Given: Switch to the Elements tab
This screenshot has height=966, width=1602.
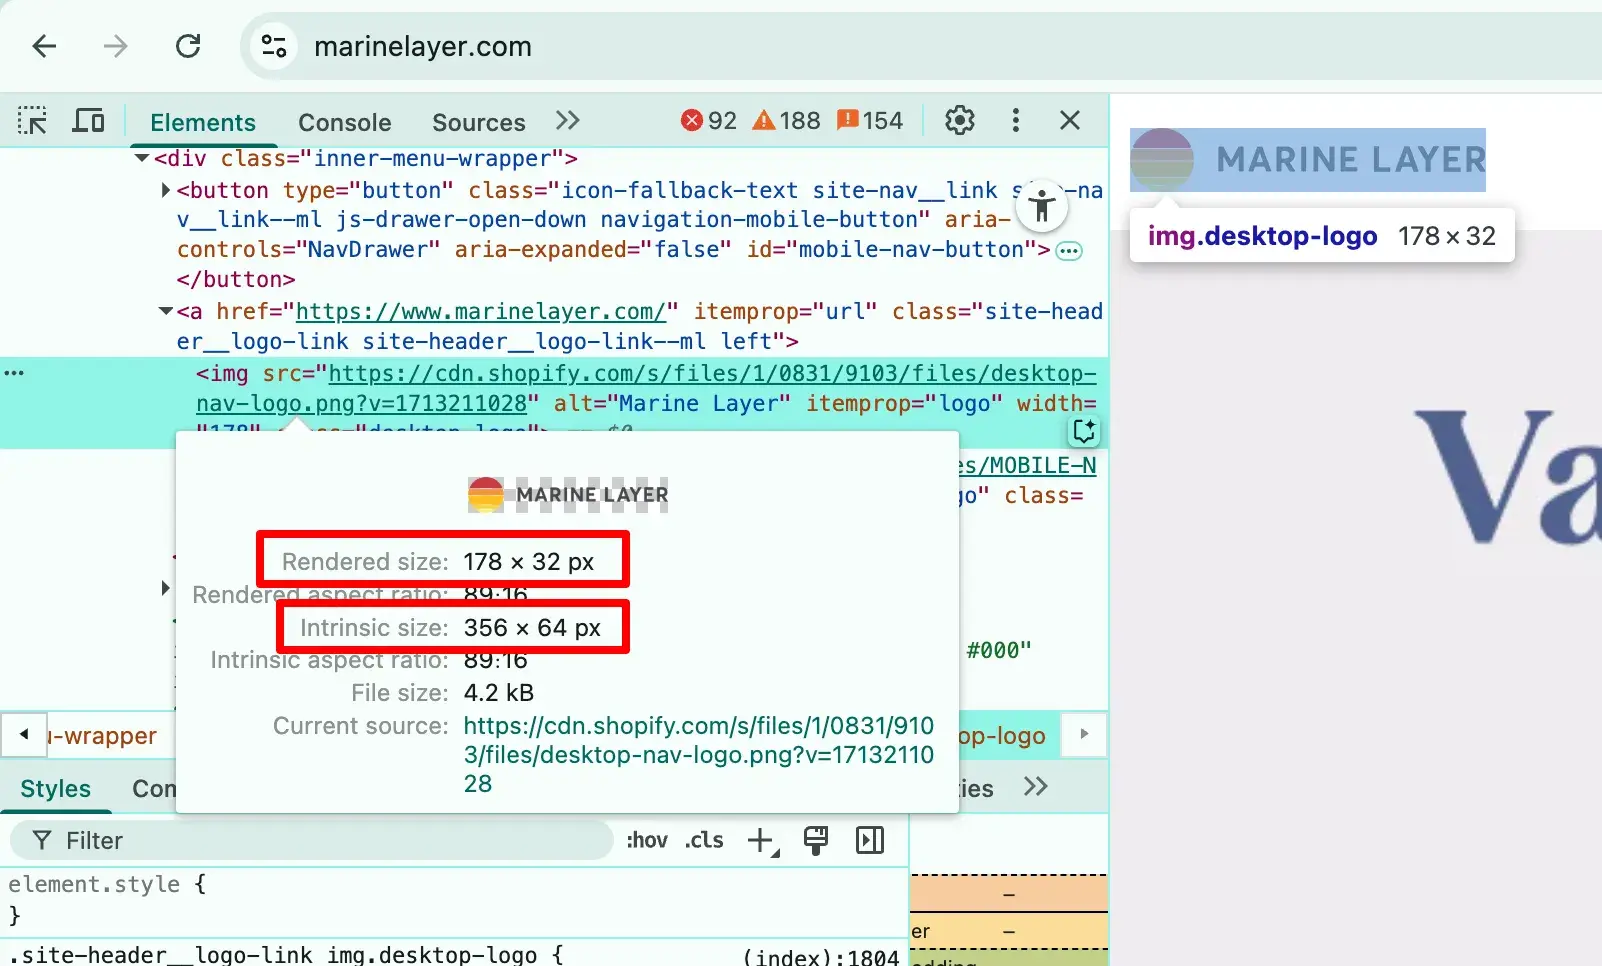Looking at the screenshot, I should pyautogui.click(x=203, y=122).
